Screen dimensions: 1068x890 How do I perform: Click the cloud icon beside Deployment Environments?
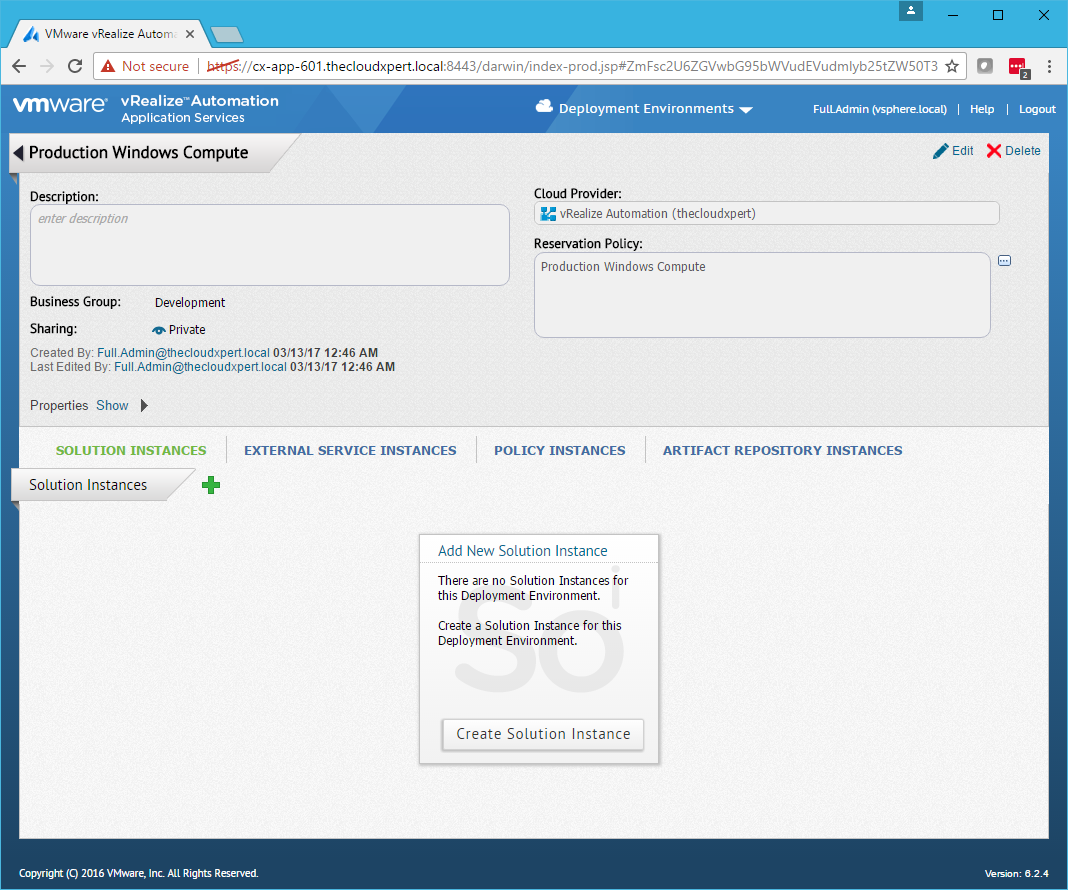pos(544,106)
